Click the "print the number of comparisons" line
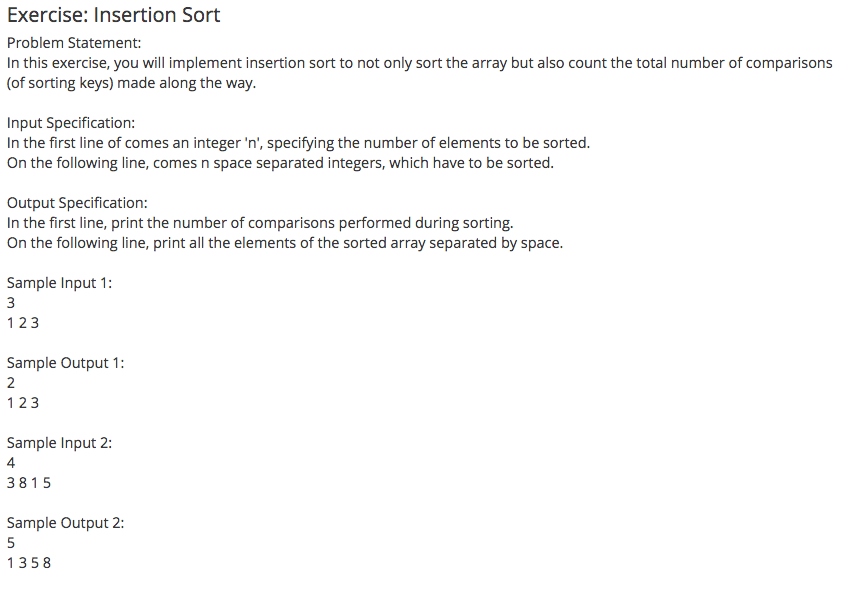Screen dimensions: 843x591 pyautogui.click(x=260, y=223)
